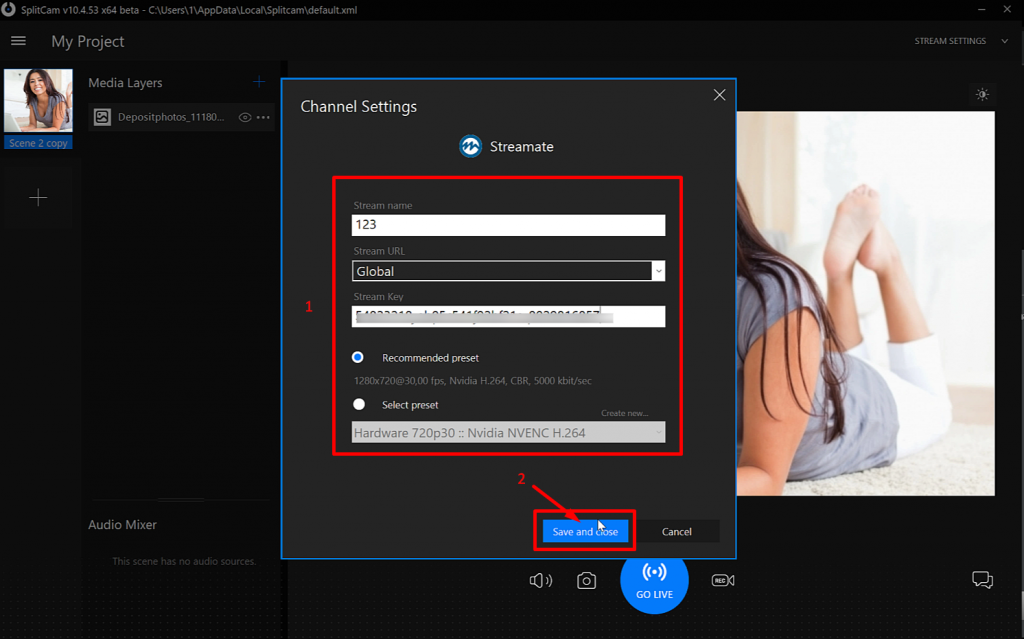Viewport: 1024px width, 639px height.
Task: Open the chat bubbles icon
Action: click(982, 580)
